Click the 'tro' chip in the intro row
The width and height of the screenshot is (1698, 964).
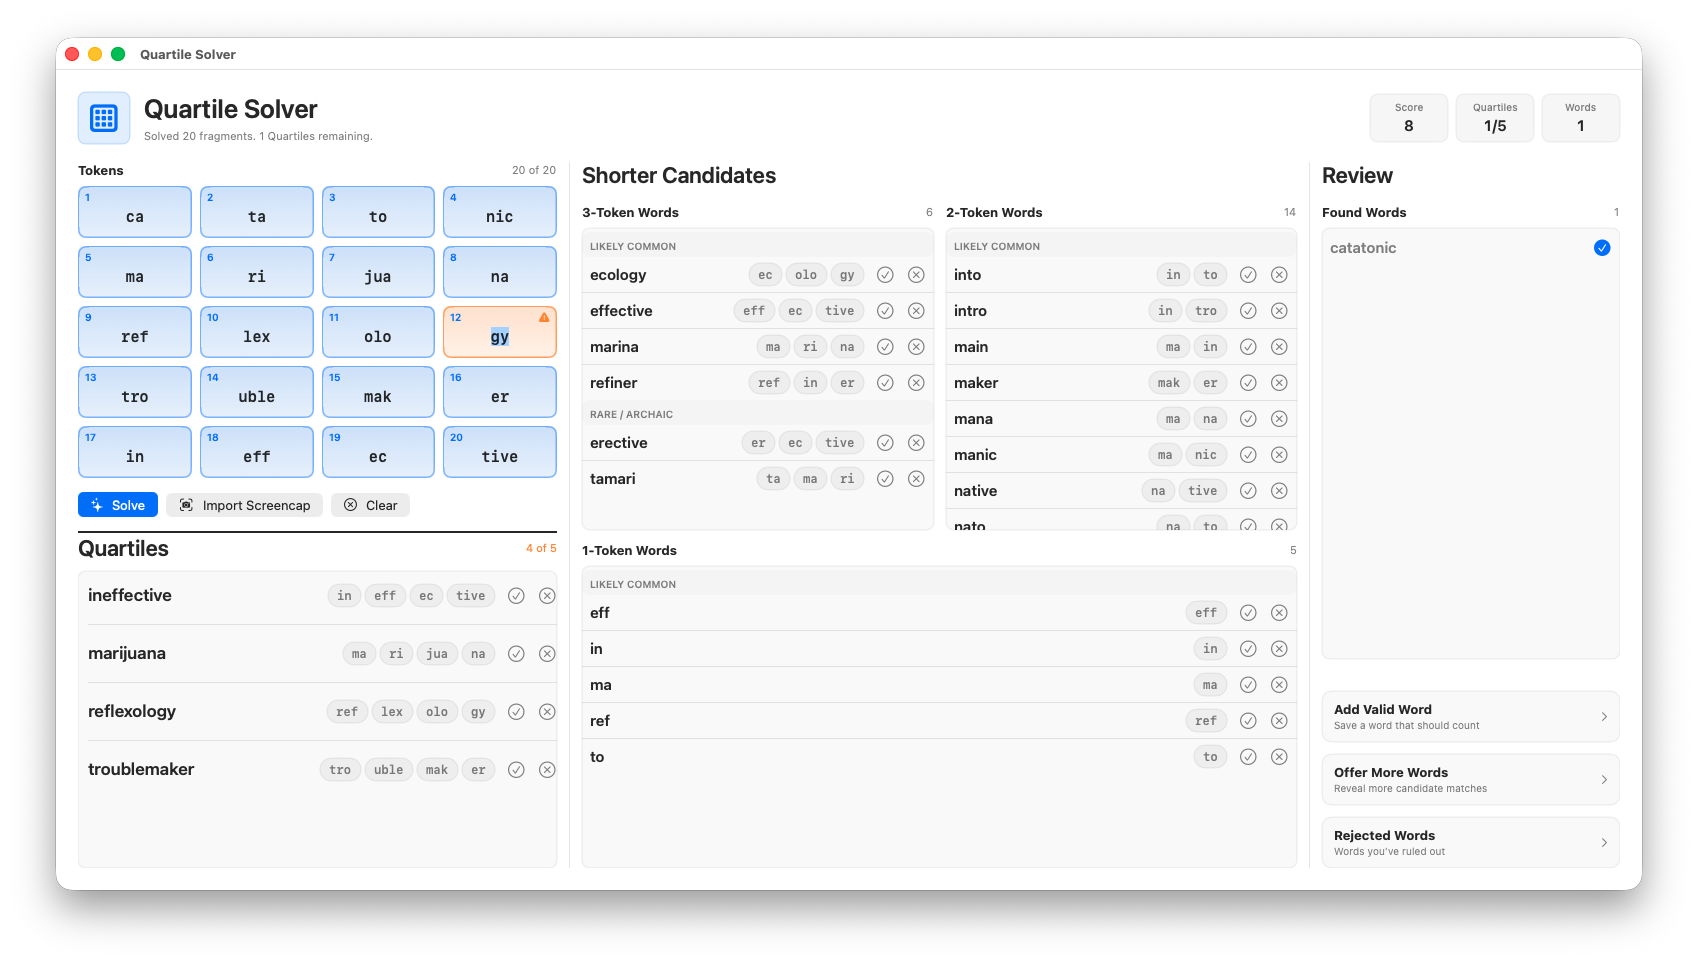[x=1206, y=311]
